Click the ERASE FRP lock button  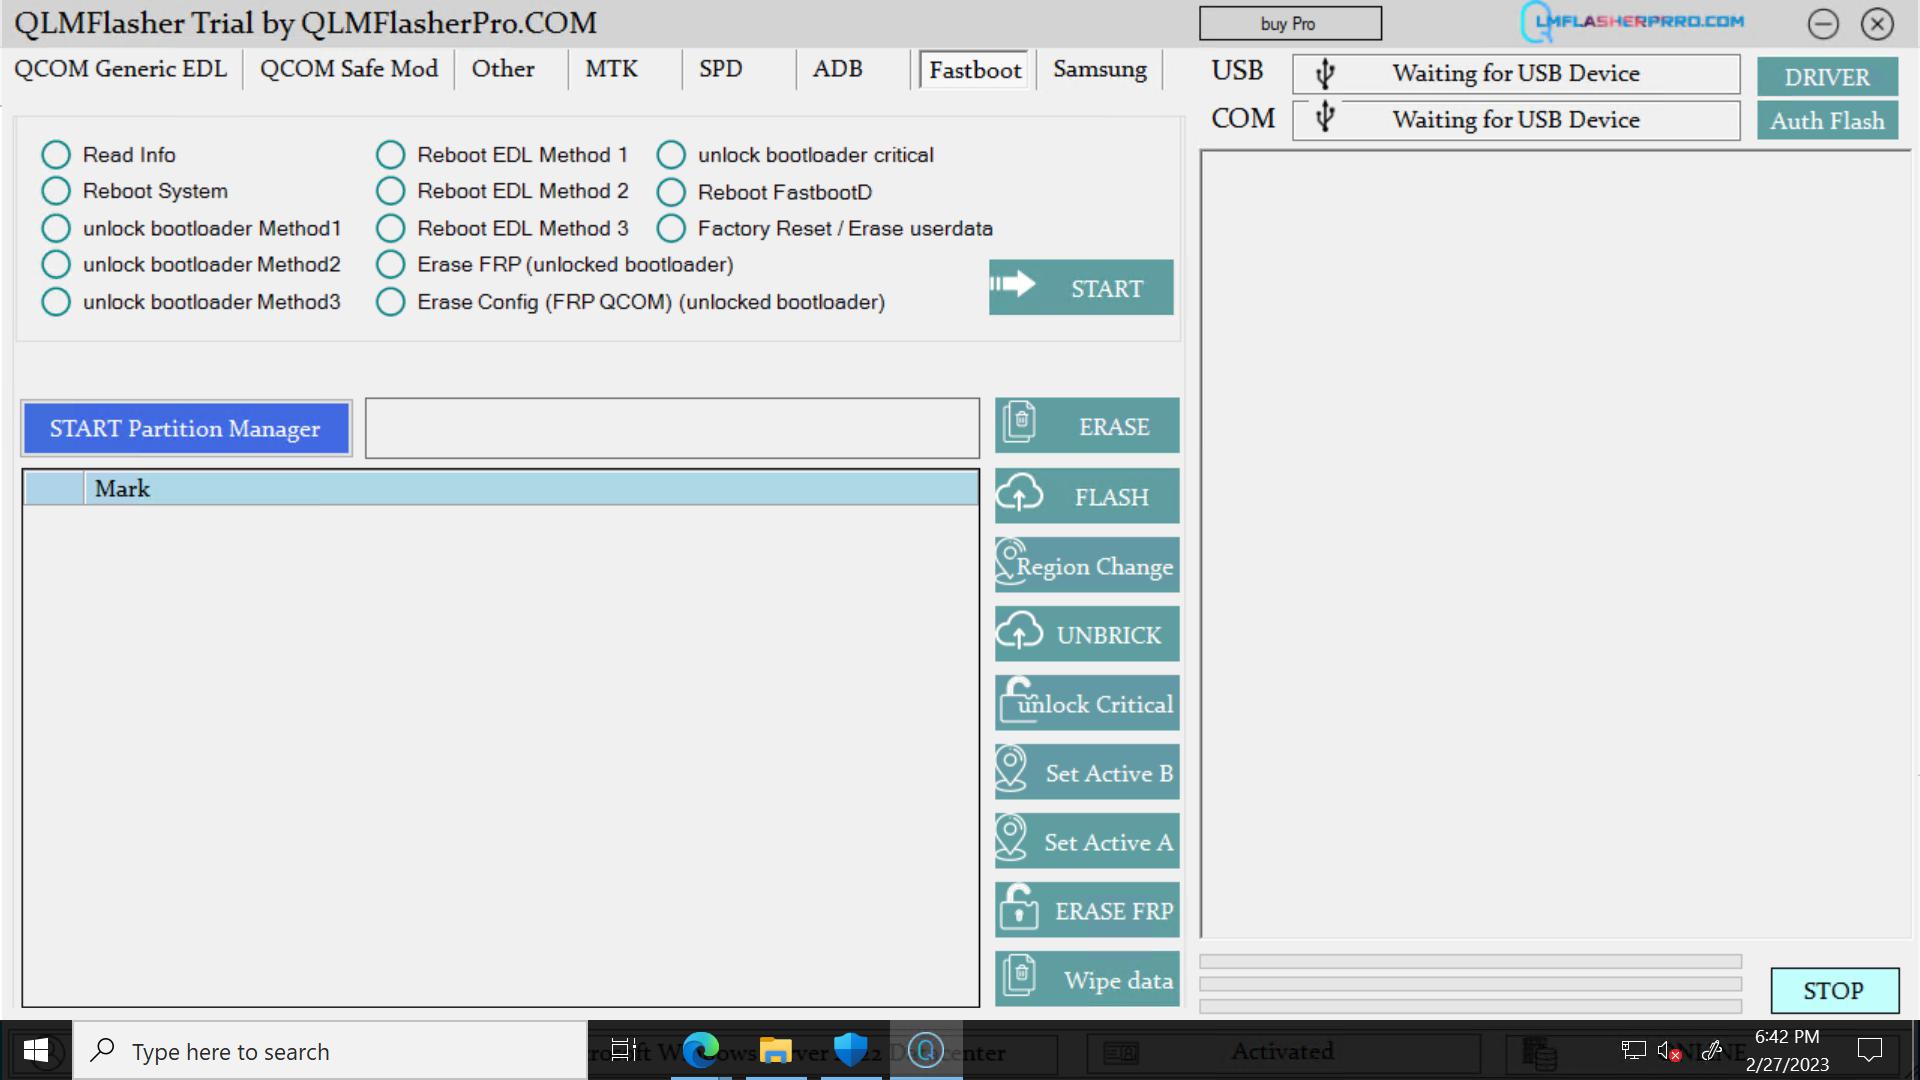pyautogui.click(x=1087, y=910)
